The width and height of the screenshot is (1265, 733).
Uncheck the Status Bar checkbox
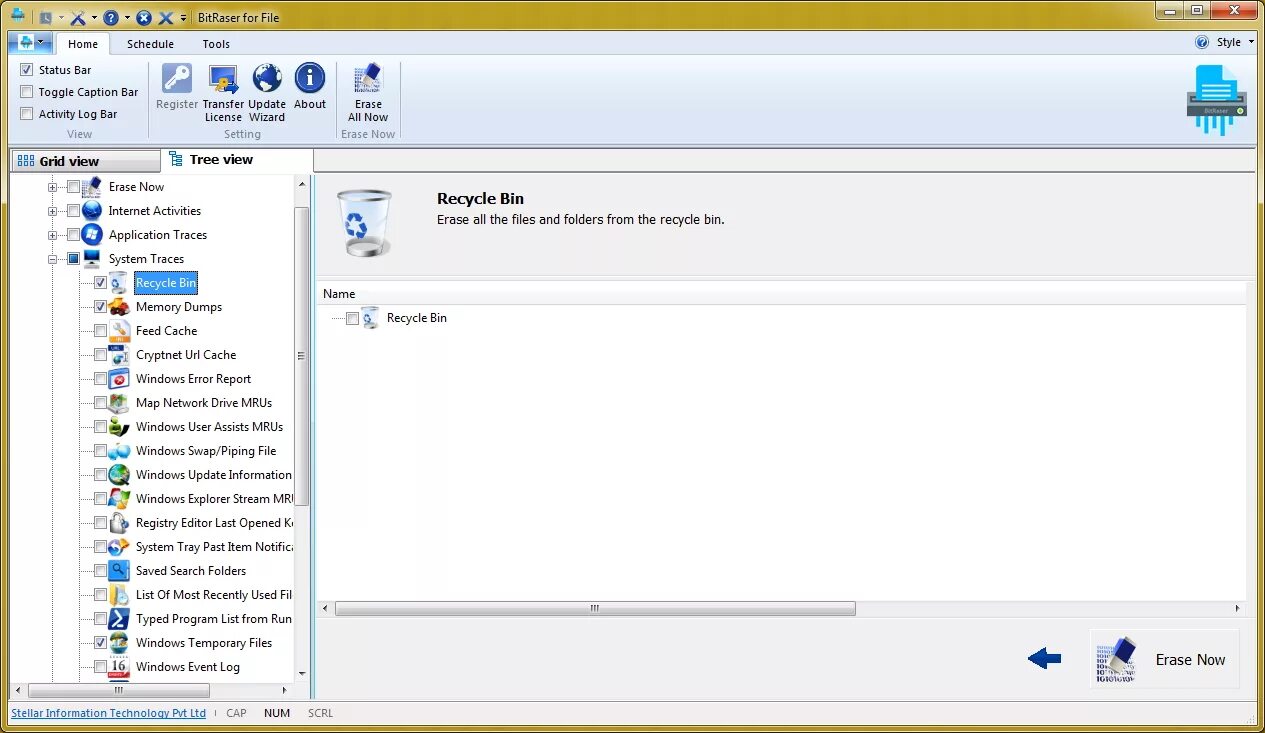[27, 70]
